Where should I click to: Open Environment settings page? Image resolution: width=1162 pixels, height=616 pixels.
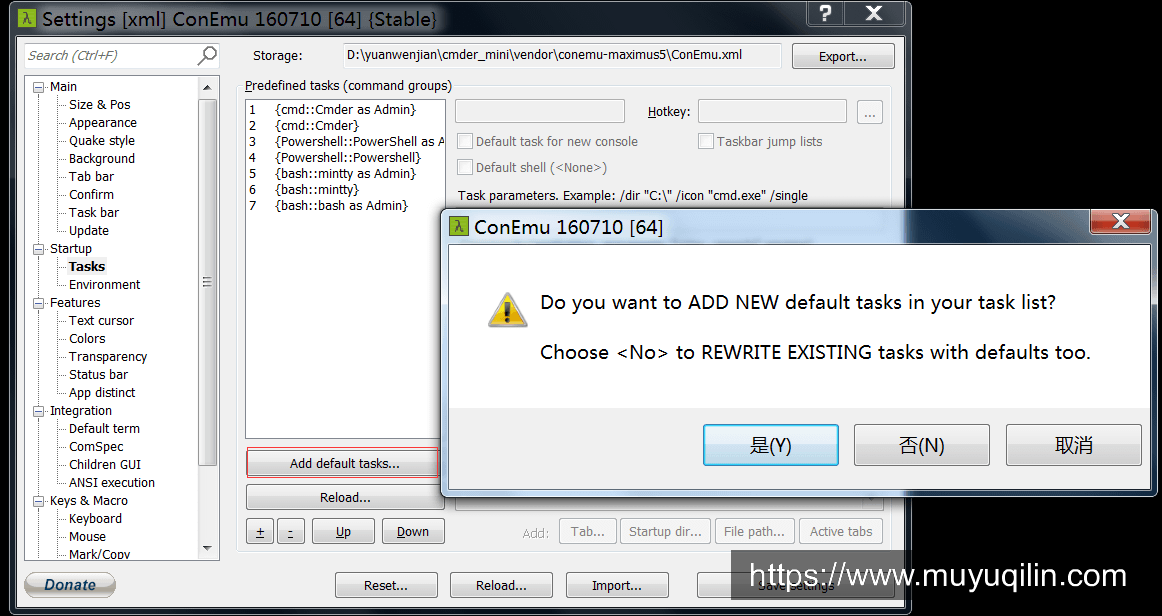[104, 285]
